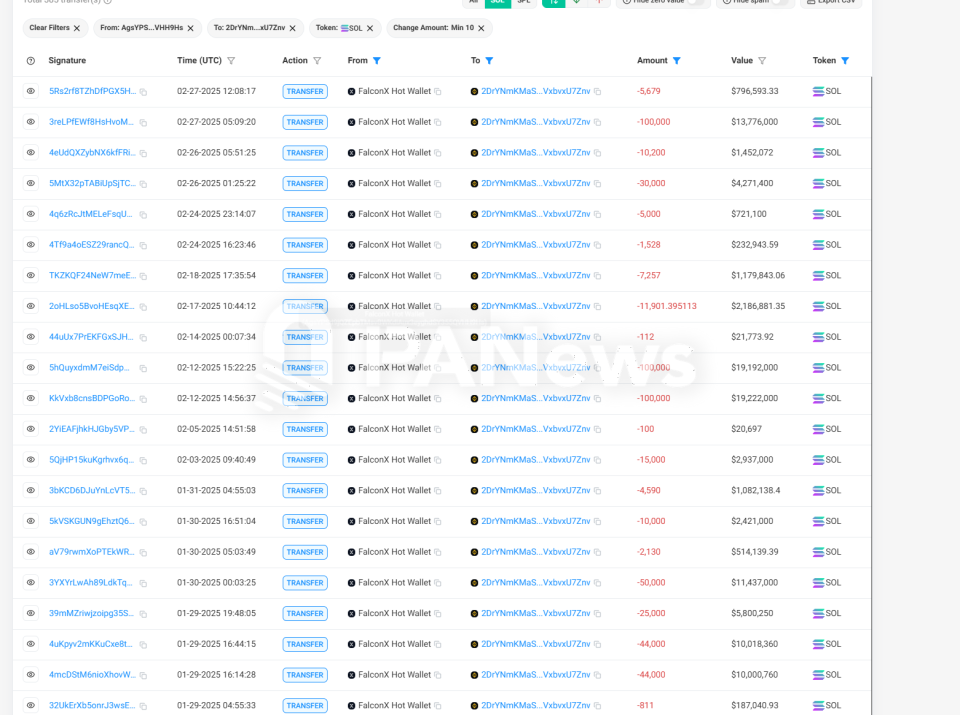This screenshot has height=715, width=960.
Task: Select the timestamp 01-30-2025 05:03:49
Action: (x=216, y=552)
